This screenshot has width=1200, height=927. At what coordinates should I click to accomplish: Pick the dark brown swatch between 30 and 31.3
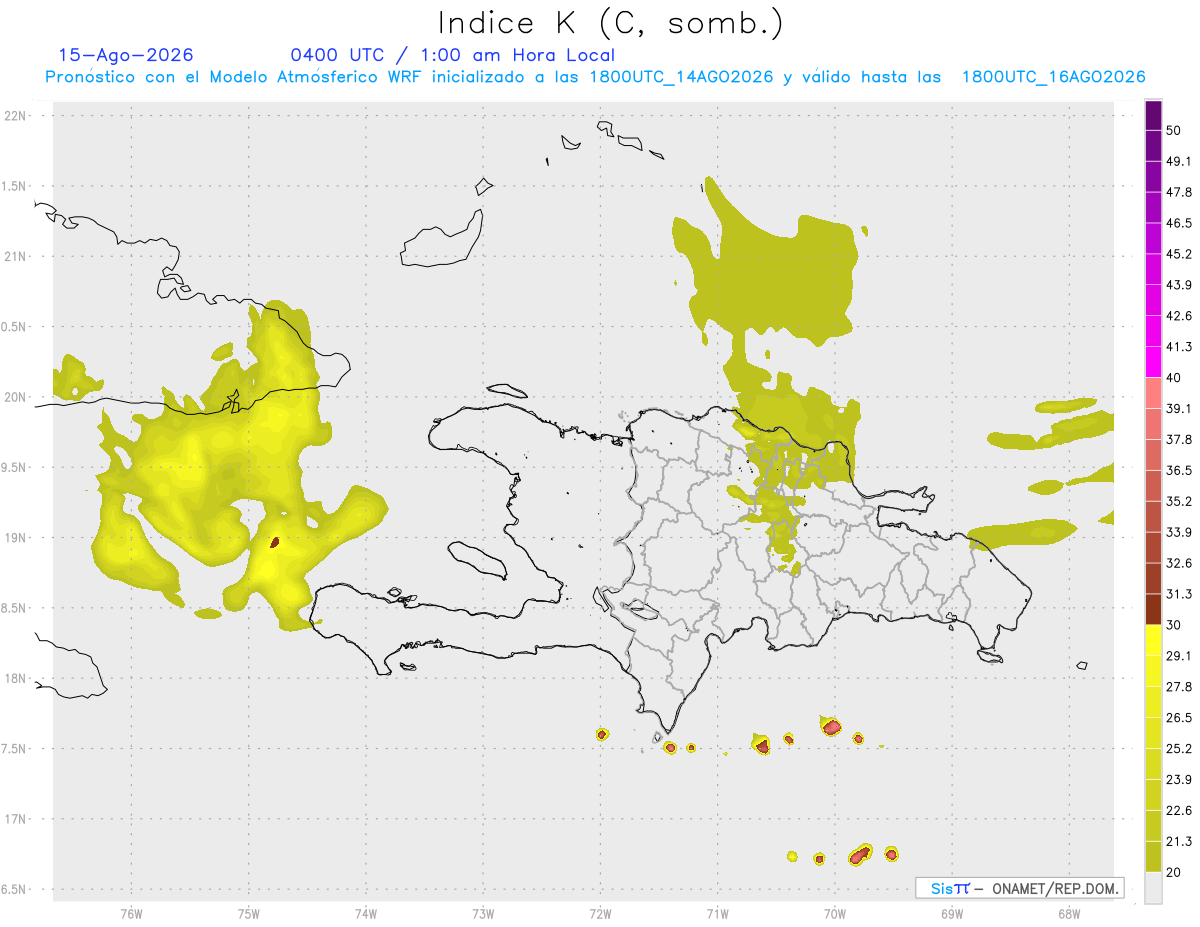click(1153, 609)
